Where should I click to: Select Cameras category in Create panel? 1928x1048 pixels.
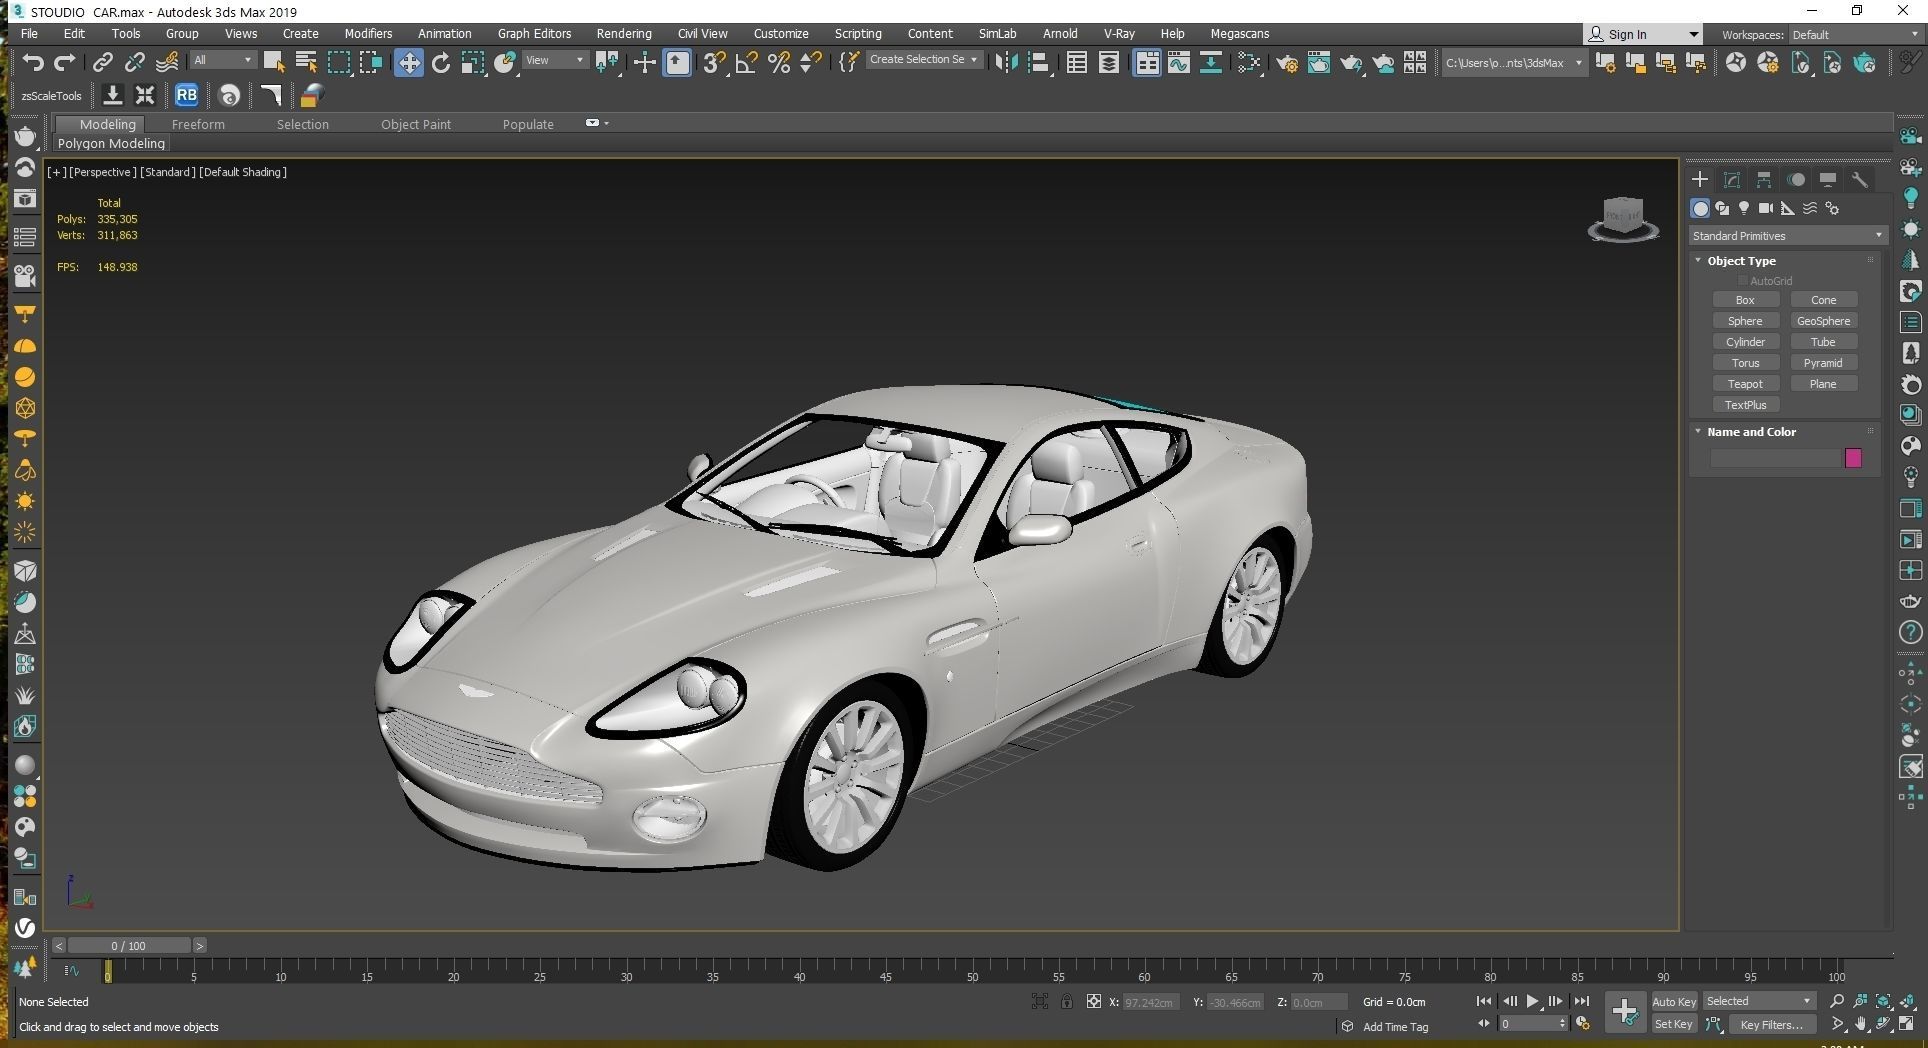pyautogui.click(x=1766, y=208)
